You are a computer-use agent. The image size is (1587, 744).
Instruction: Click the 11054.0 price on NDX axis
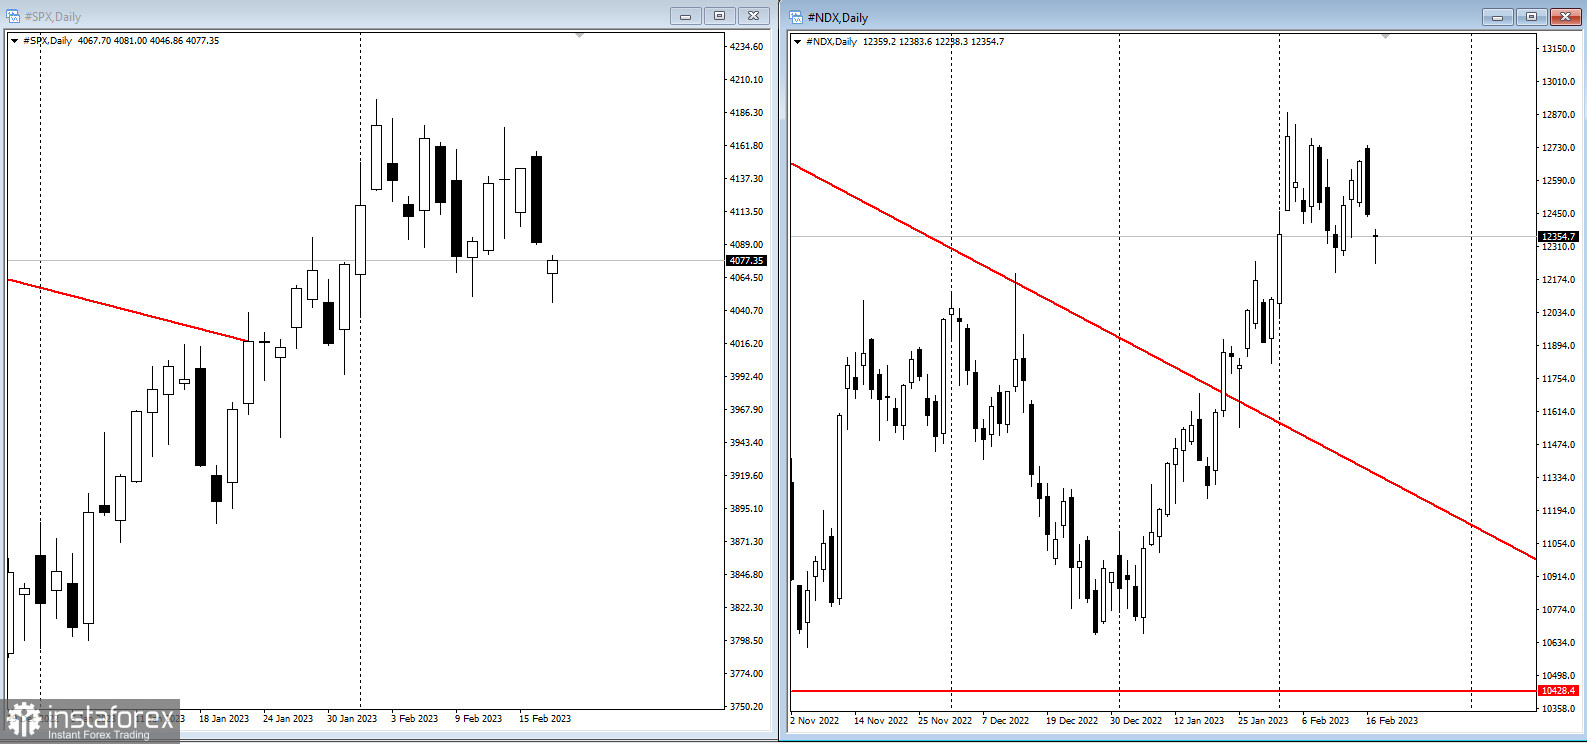[x=1558, y=544]
